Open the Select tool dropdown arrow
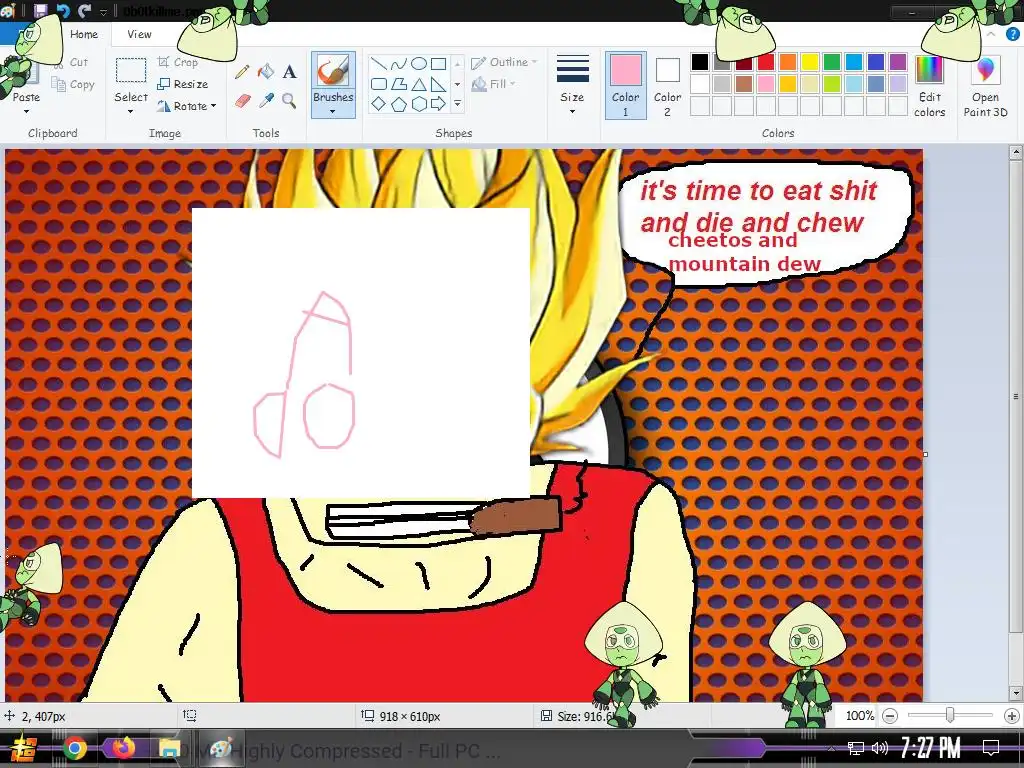1024x768 pixels. pyautogui.click(x=131, y=112)
